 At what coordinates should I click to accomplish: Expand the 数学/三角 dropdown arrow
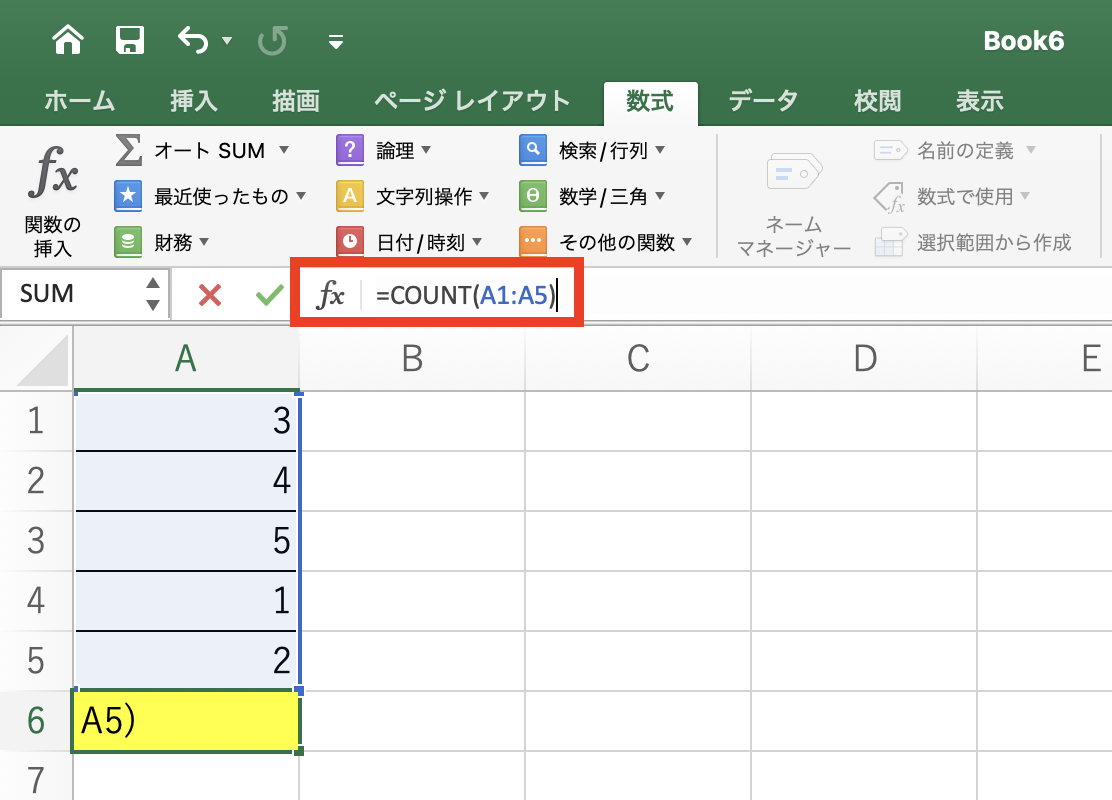[x=660, y=195]
